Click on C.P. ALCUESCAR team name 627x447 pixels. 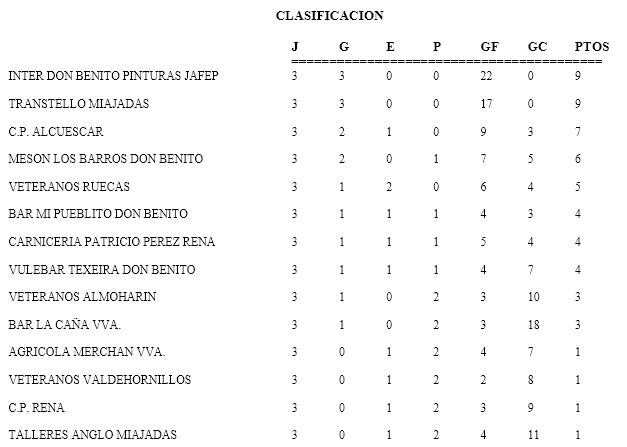pyautogui.click(x=56, y=131)
